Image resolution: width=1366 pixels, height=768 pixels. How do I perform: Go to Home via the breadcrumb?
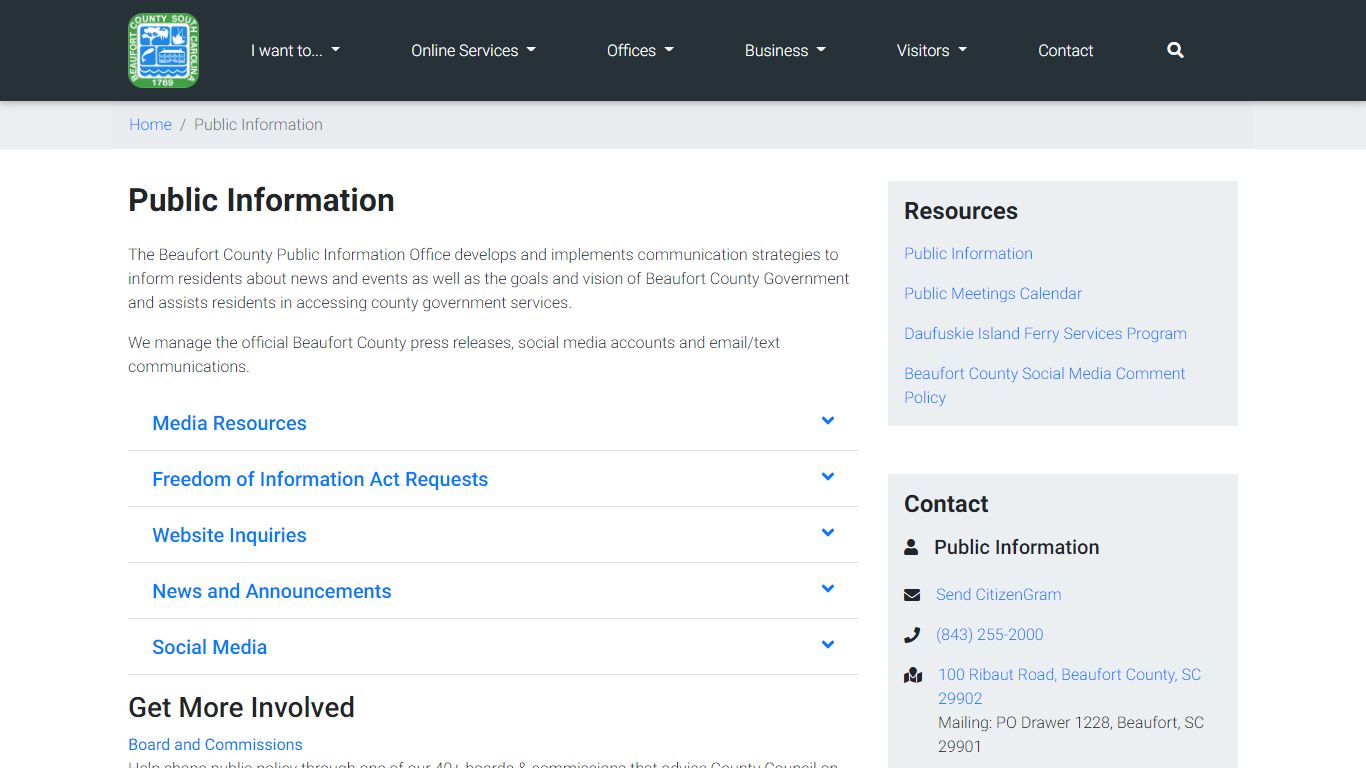(x=150, y=124)
